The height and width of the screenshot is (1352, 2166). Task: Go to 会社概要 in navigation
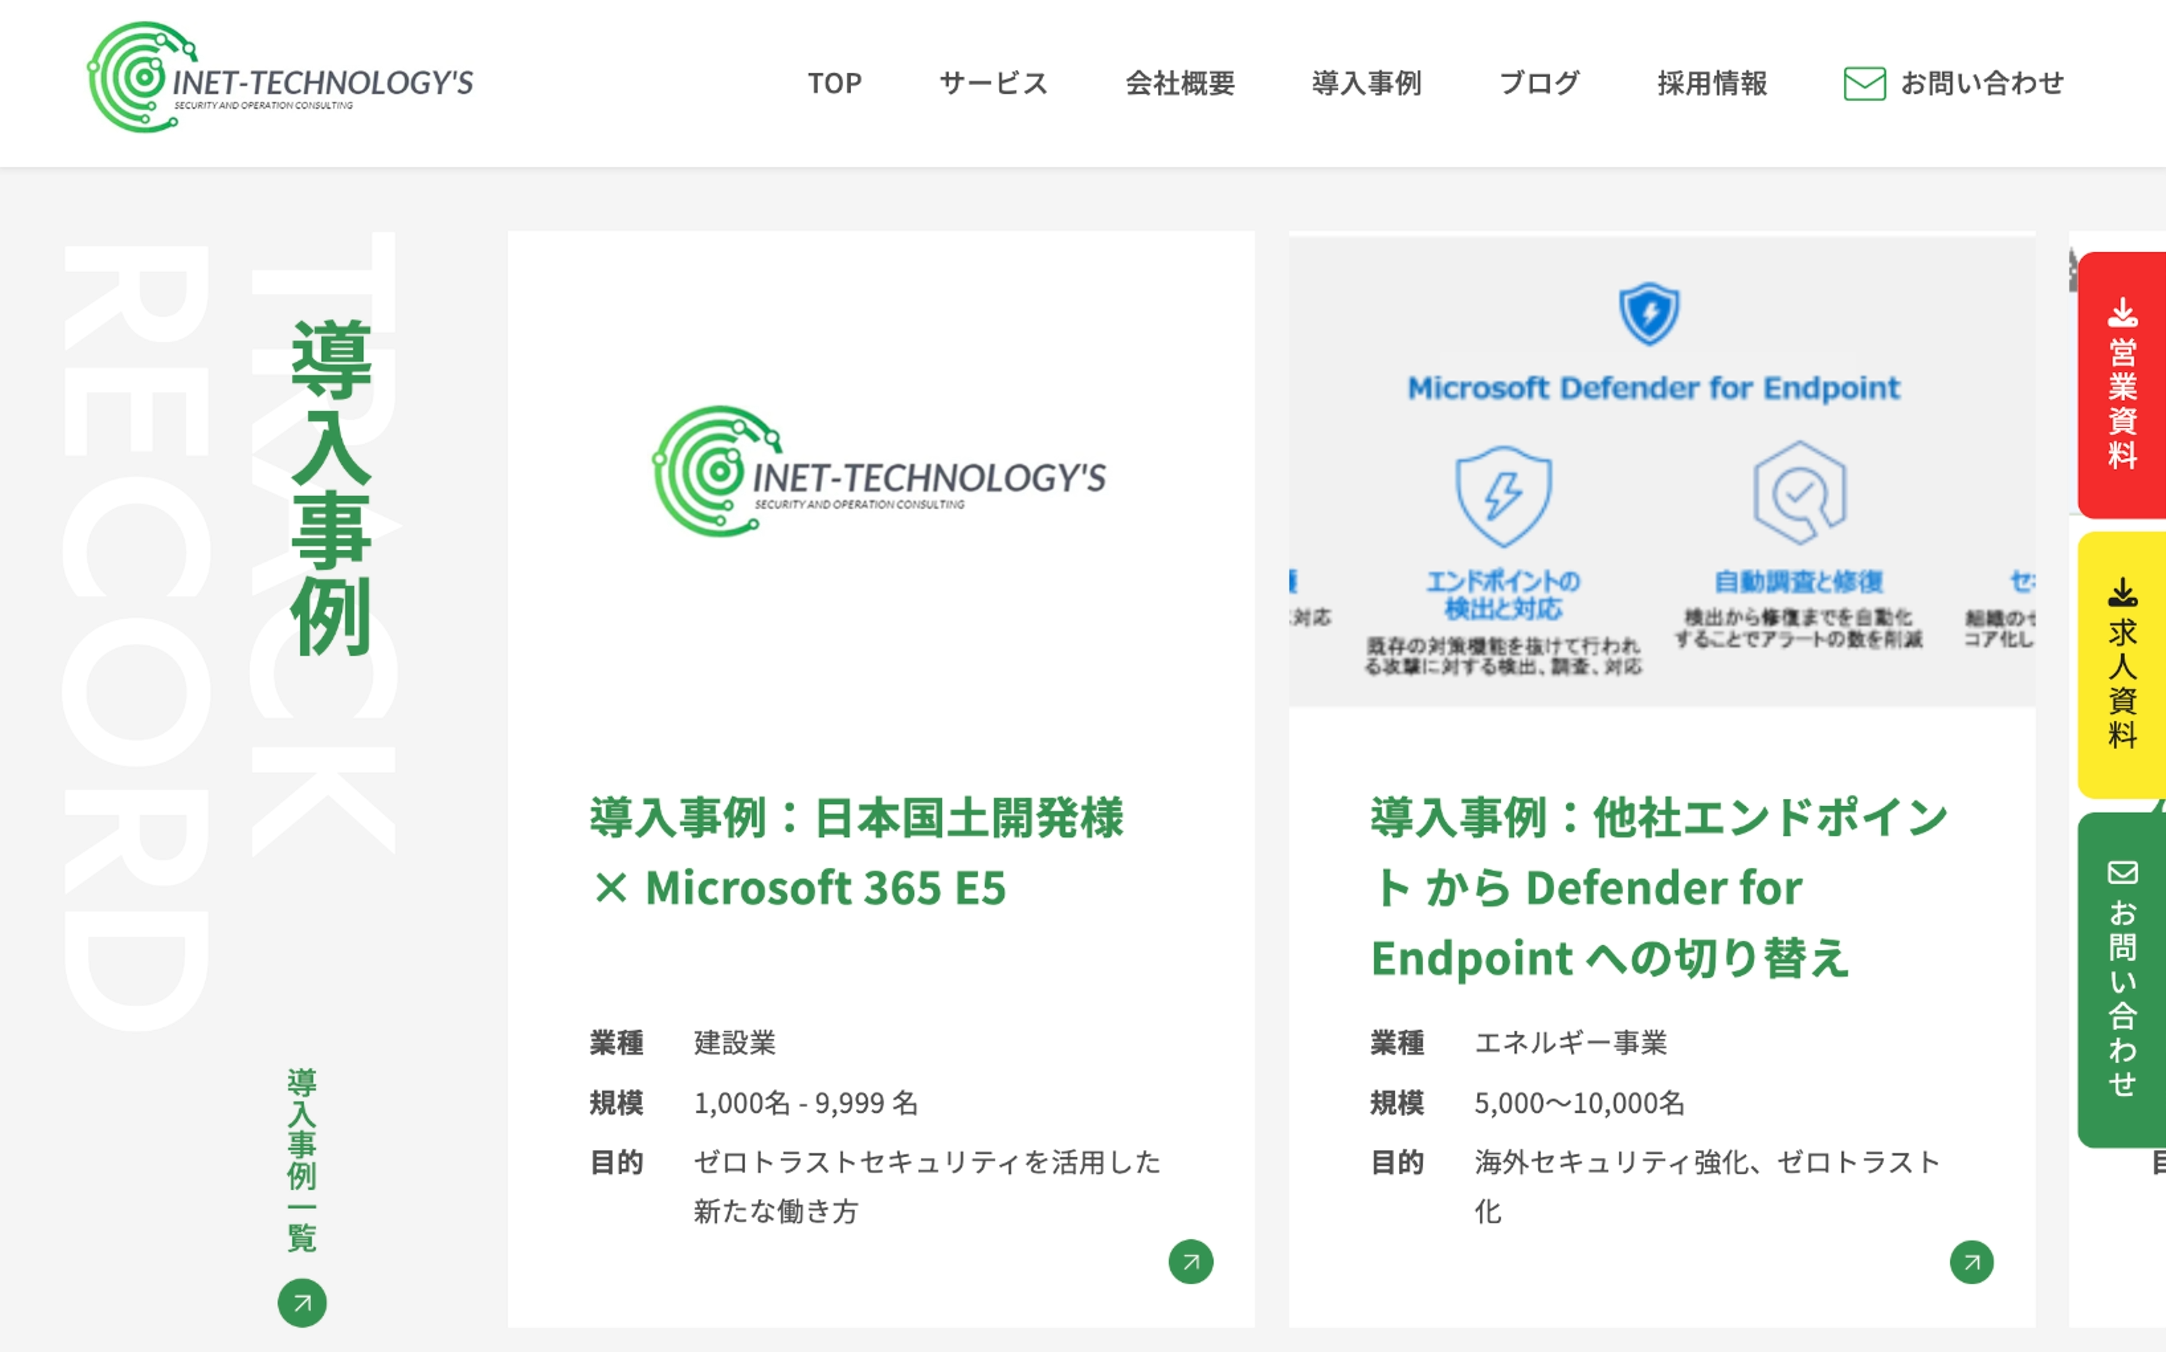click(1180, 83)
